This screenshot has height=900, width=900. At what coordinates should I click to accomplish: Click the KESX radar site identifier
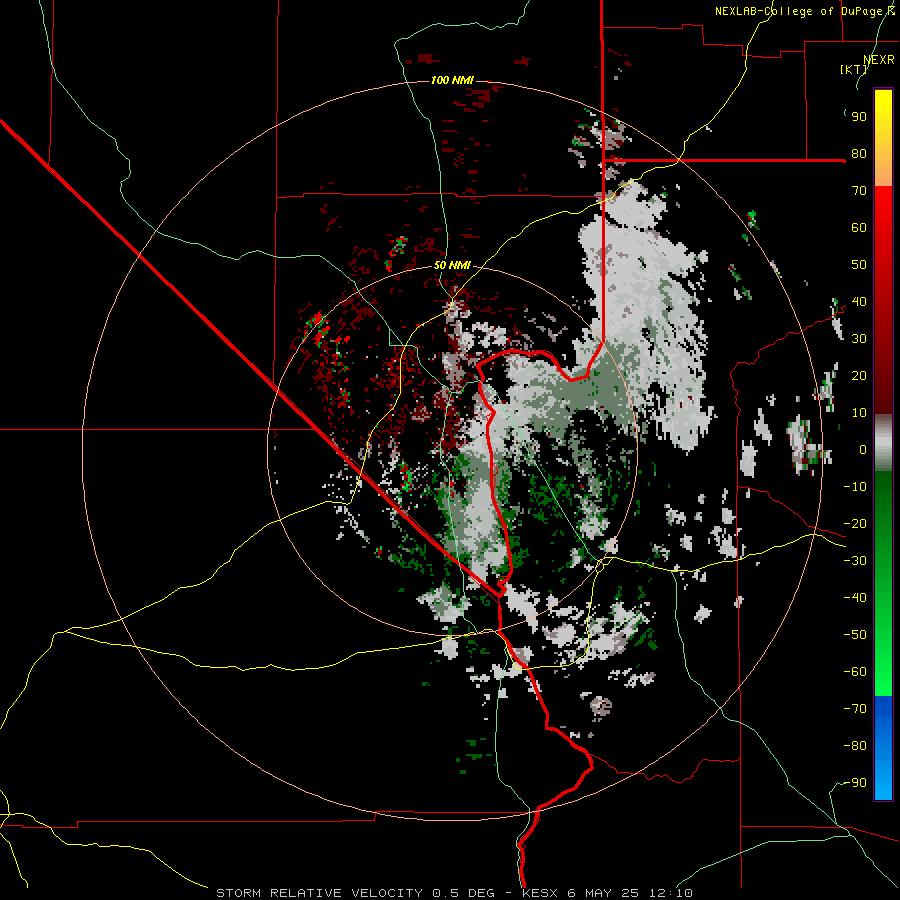click(x=540, y=893)
